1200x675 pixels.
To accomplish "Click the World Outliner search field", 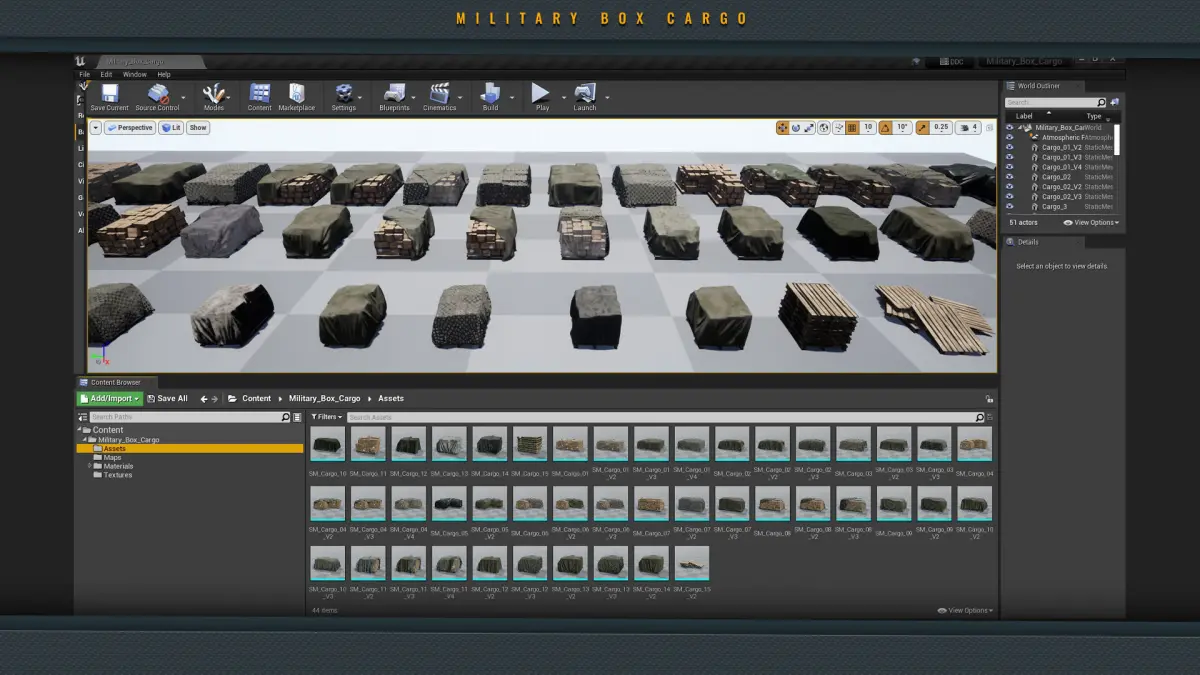I will [1056, 102].
